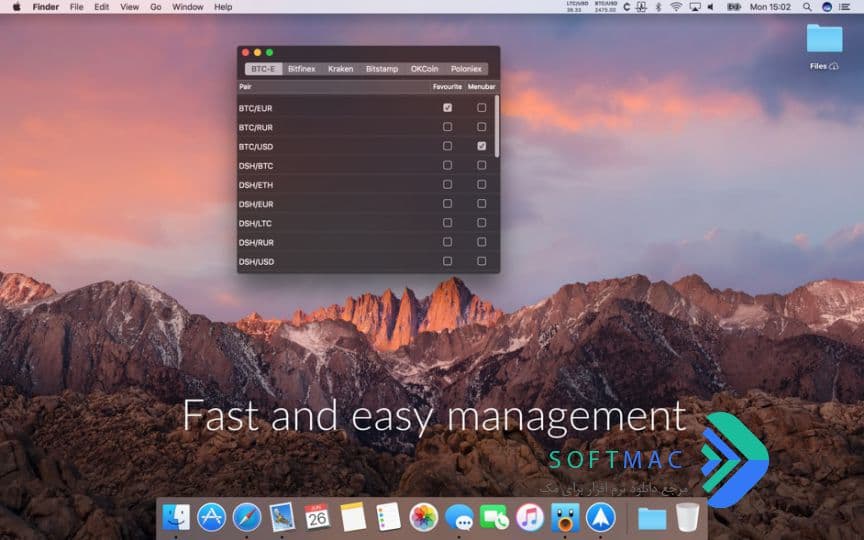864x540 pixels.
Task: Open the Help menu
Action: (x=223, y=7)
